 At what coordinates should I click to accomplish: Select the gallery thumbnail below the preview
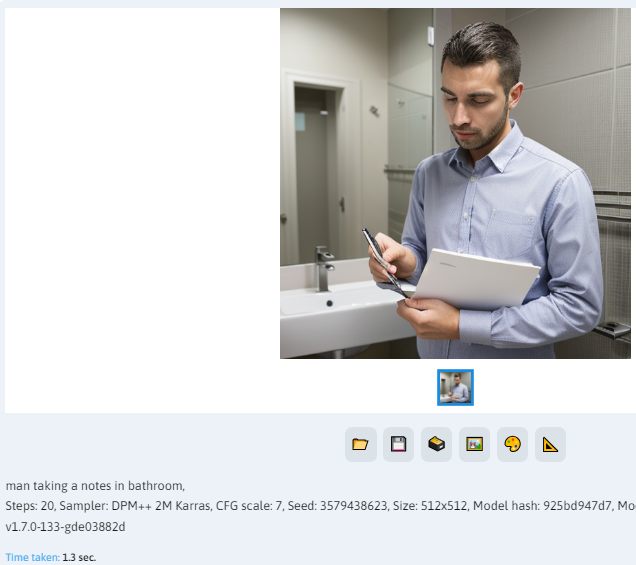tap(455, 387)
